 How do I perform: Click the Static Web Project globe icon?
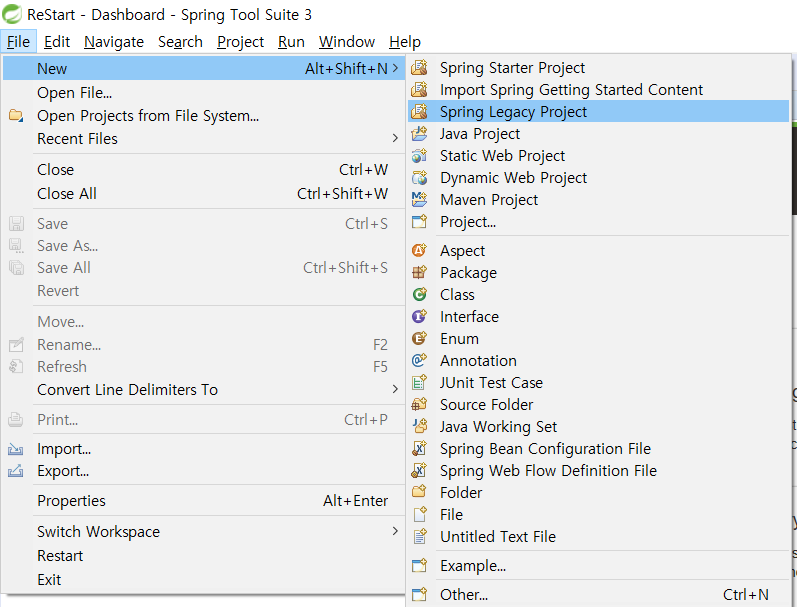pos(419,156)
